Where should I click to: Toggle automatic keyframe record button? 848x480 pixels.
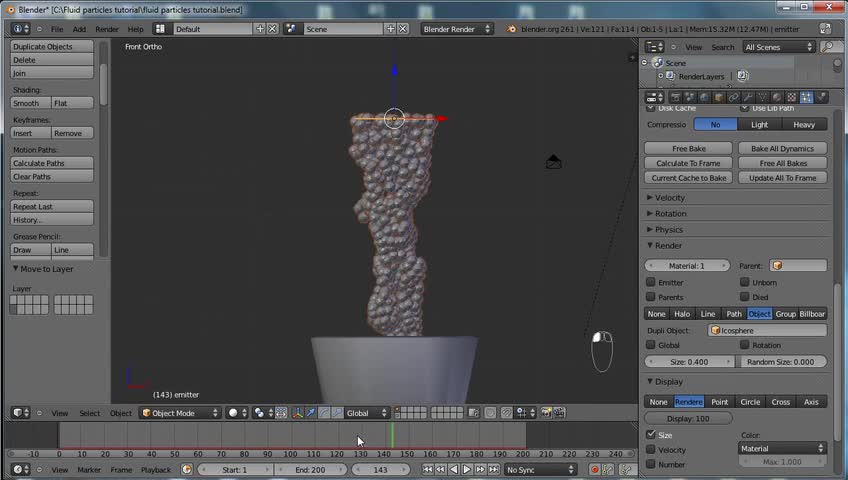594,470
